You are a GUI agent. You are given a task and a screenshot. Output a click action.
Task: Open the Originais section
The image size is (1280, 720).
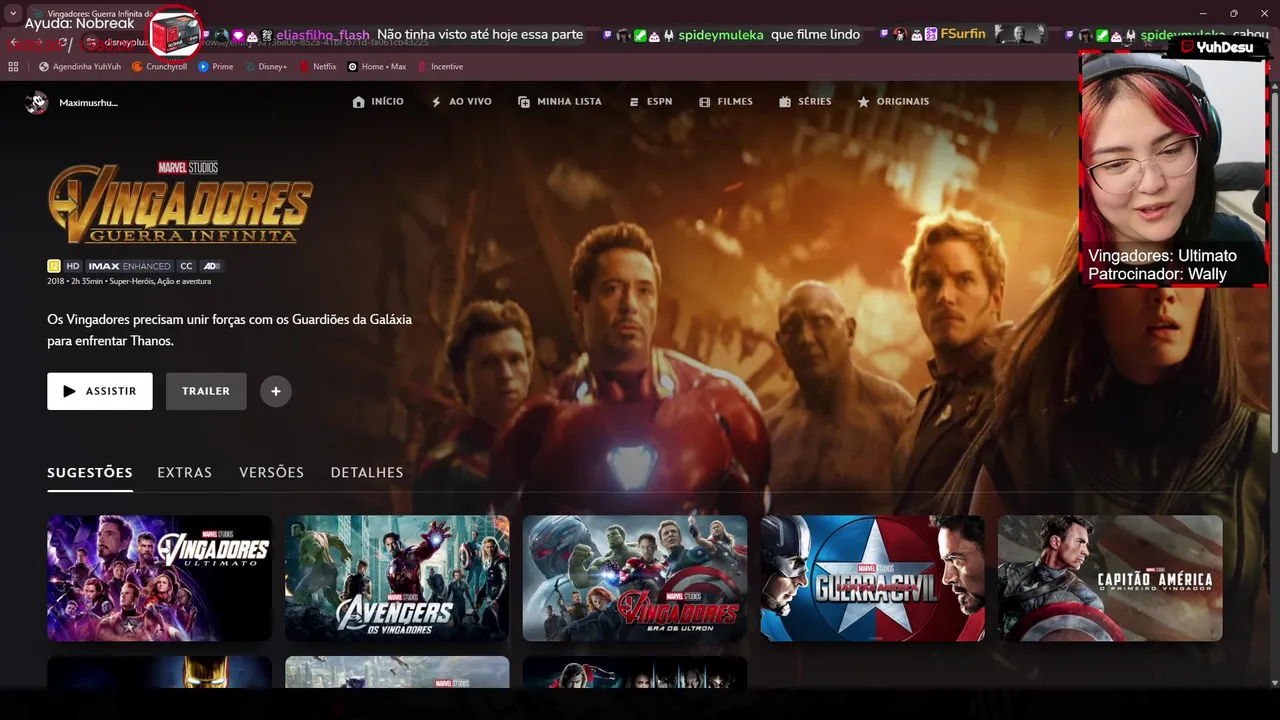(893, 102)
